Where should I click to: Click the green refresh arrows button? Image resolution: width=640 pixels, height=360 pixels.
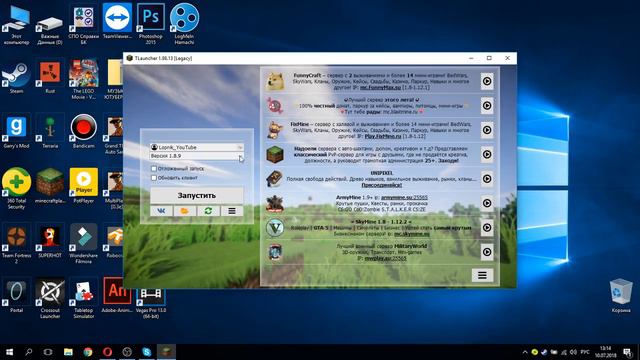click(x=208, y=211)
